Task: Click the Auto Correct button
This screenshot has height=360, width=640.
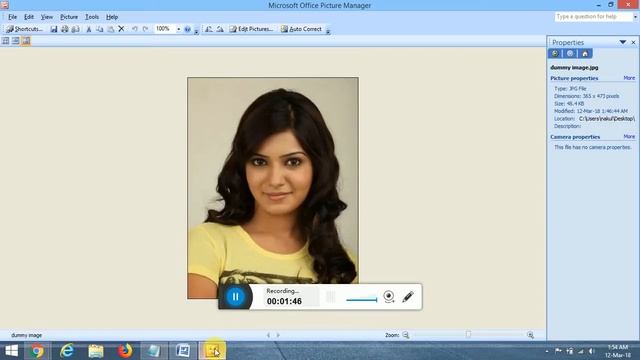Action: click(301, 29)
